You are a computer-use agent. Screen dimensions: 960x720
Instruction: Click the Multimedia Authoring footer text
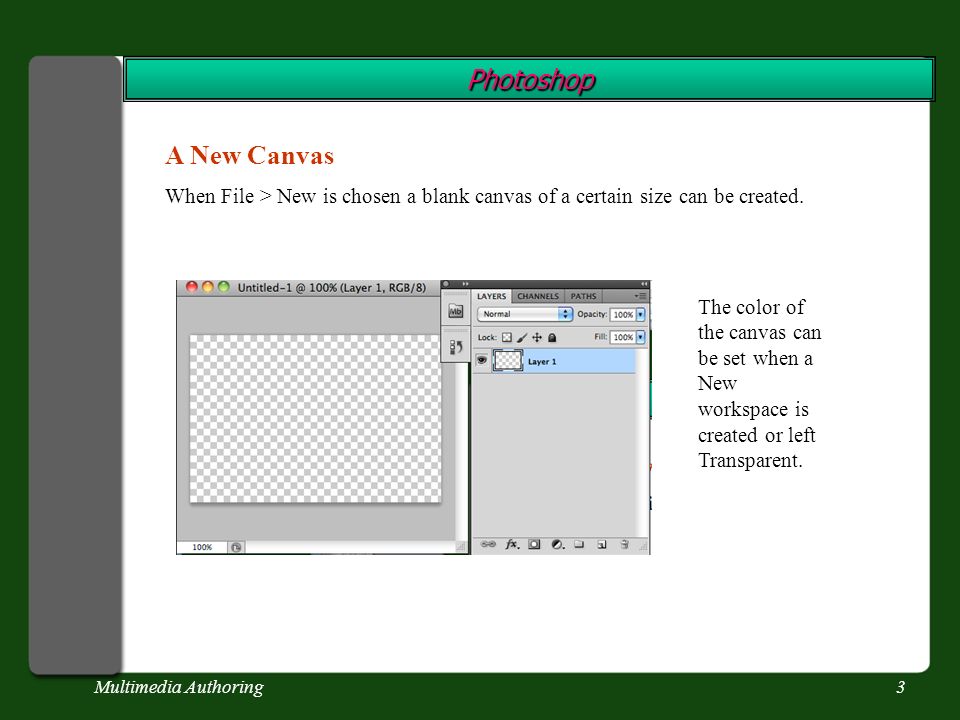pyautogui.click(x=179, y=688)
